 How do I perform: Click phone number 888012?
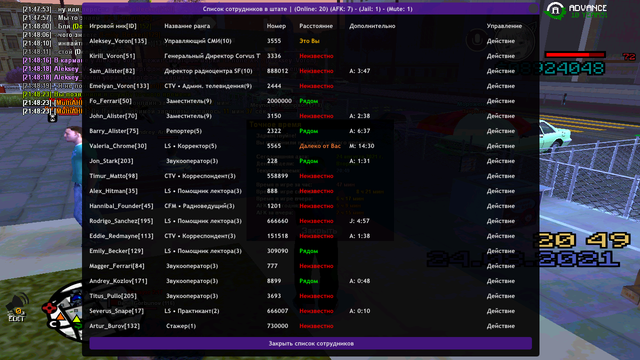[x=277, y=71]
